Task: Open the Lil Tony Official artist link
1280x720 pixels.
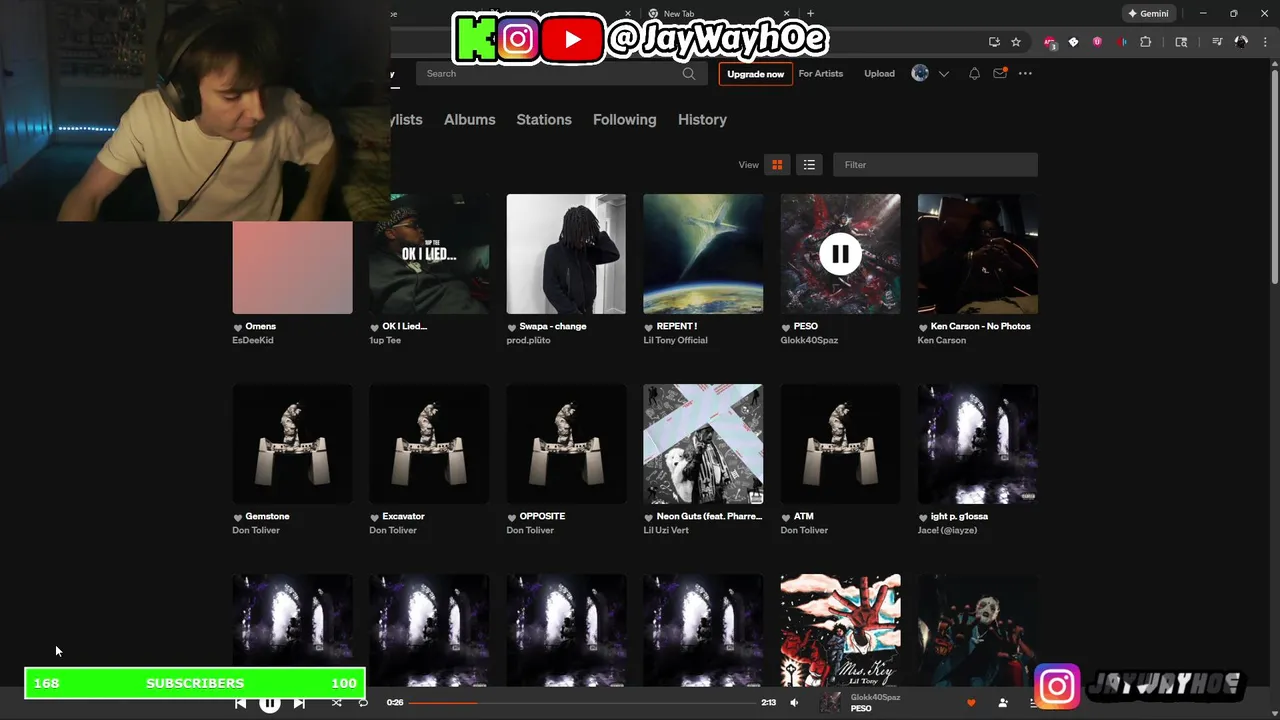Action: click(675, 340)
